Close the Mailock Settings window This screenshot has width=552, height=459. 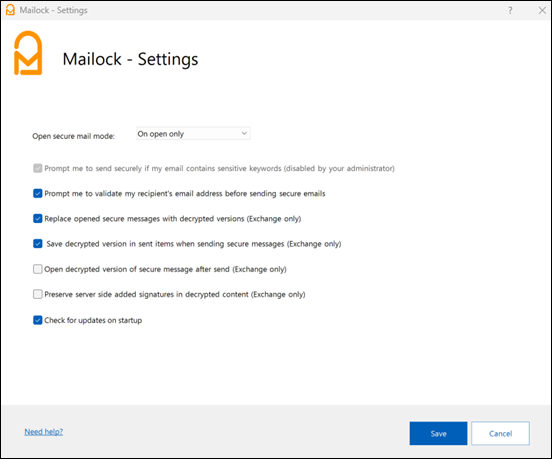[542, 11]
